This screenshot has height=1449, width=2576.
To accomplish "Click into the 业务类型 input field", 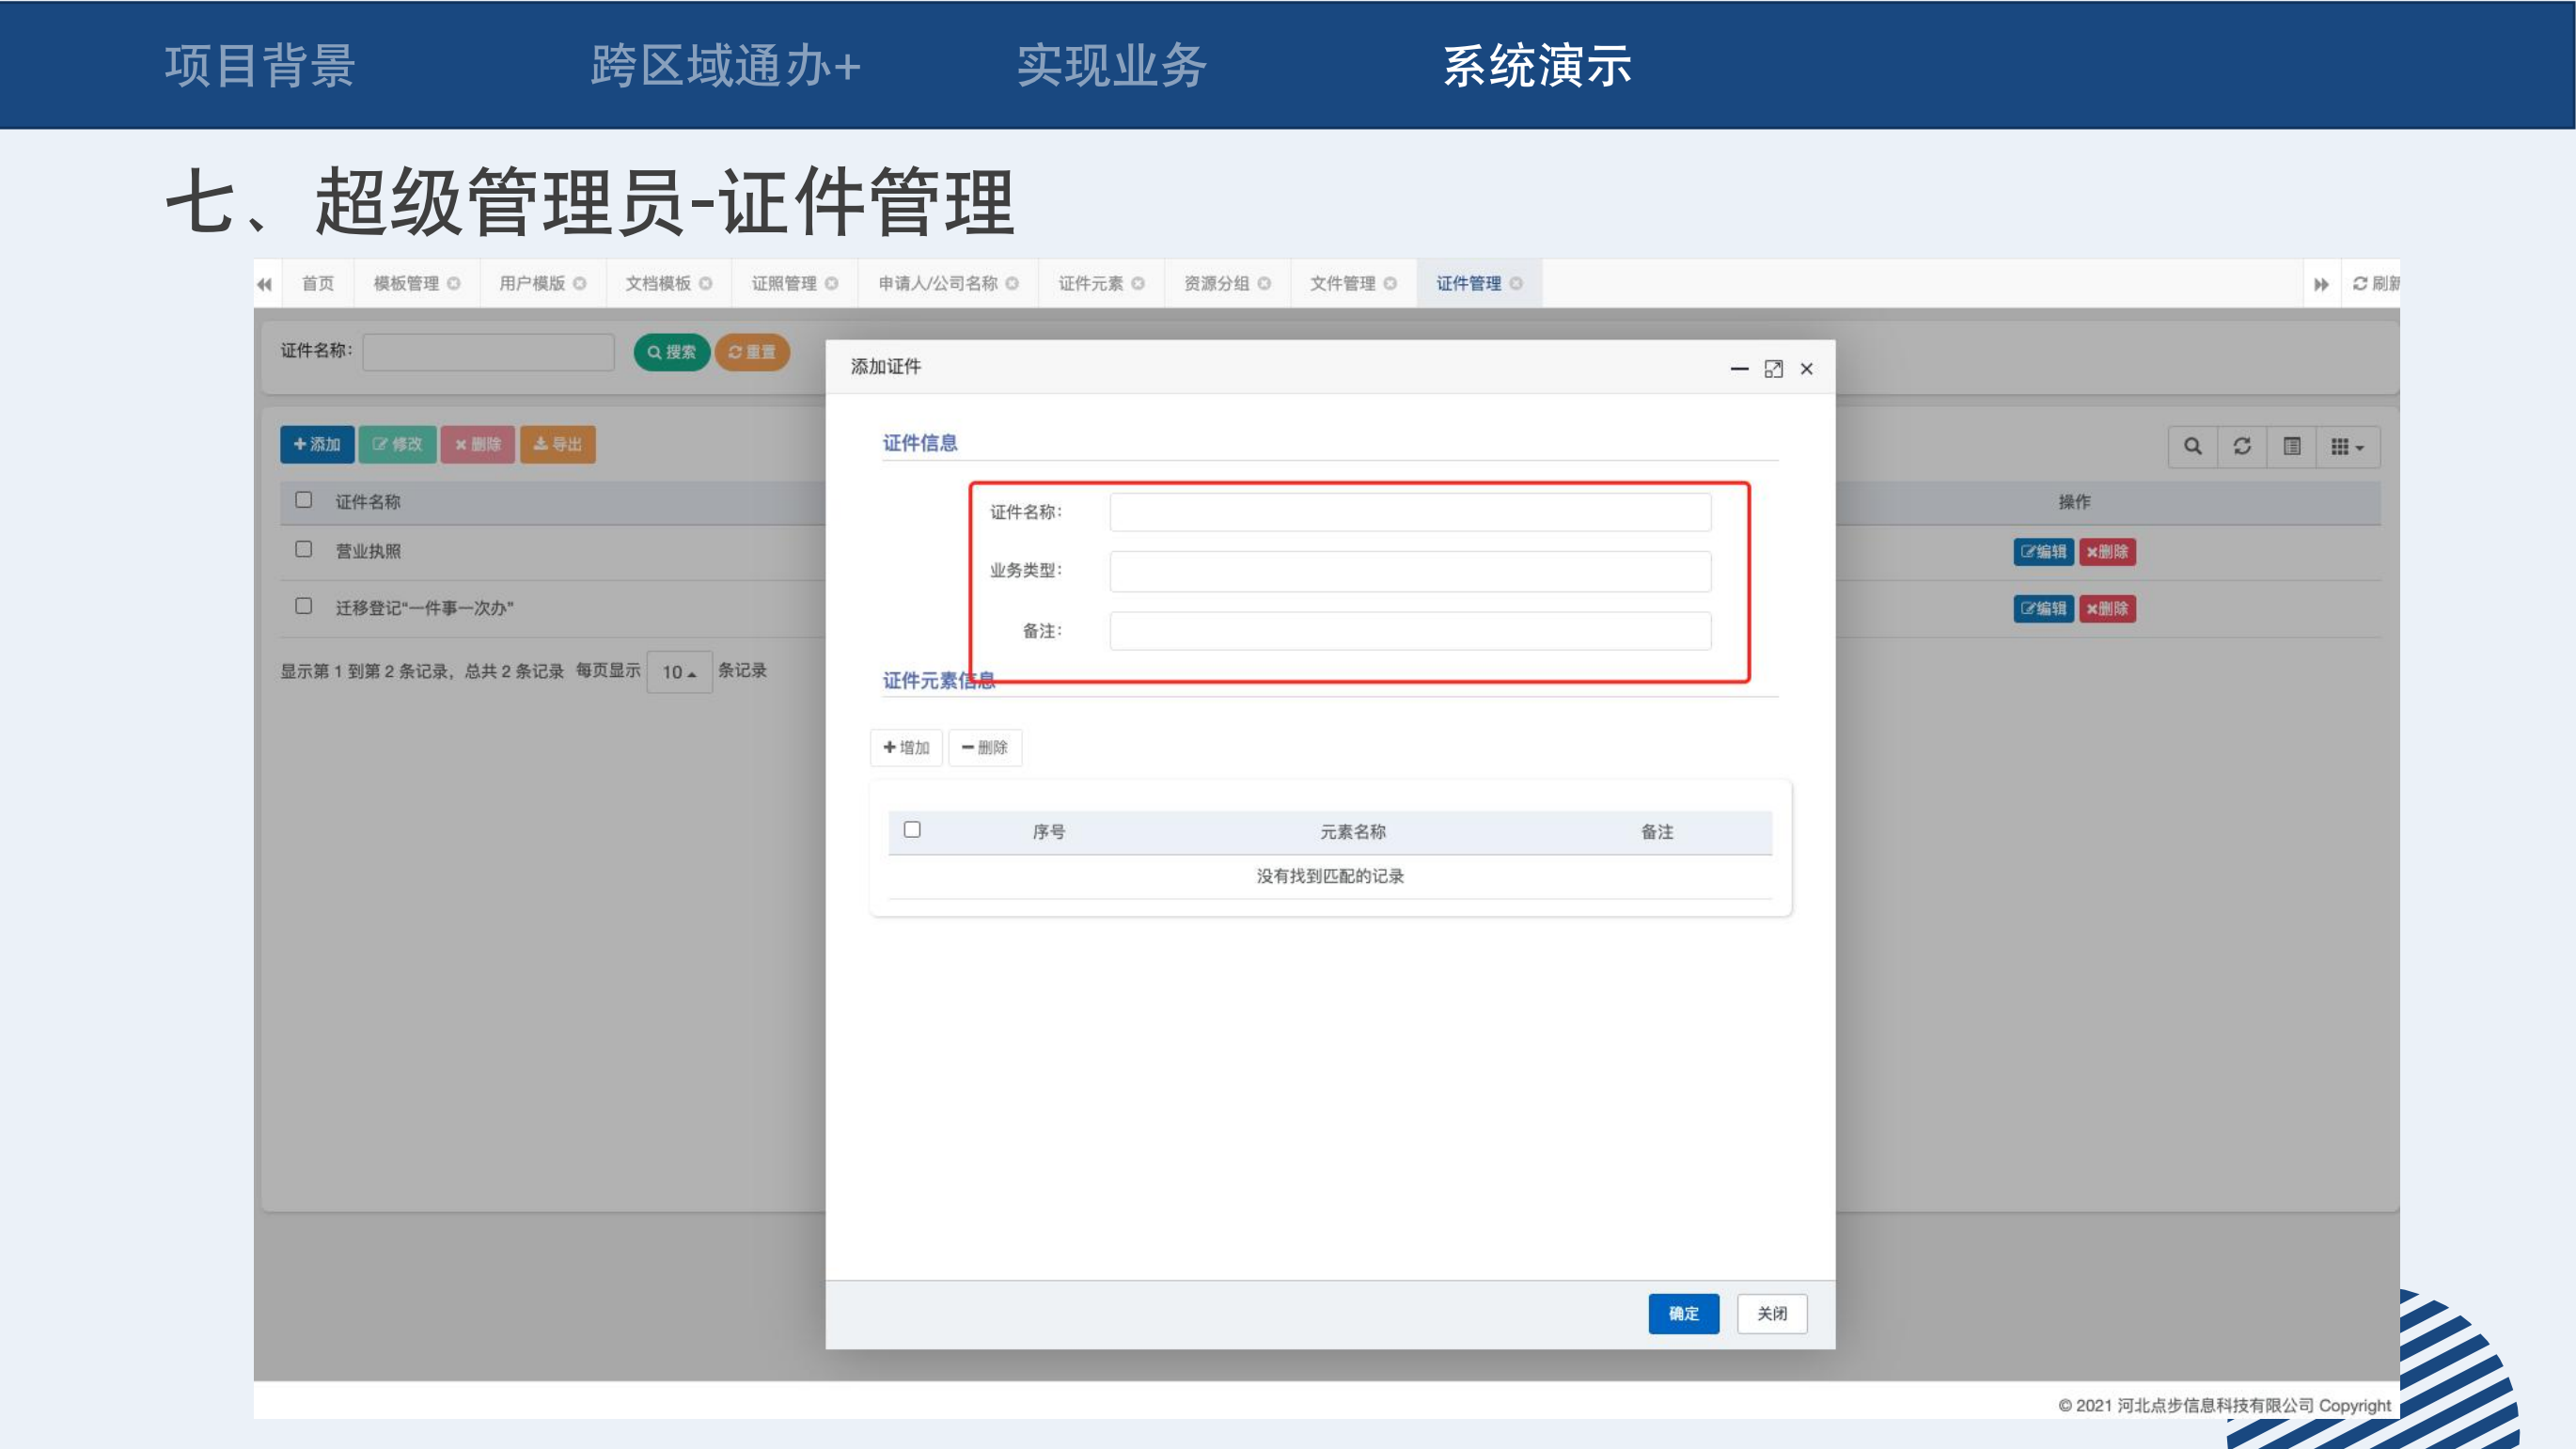I will coord(1410,571).
